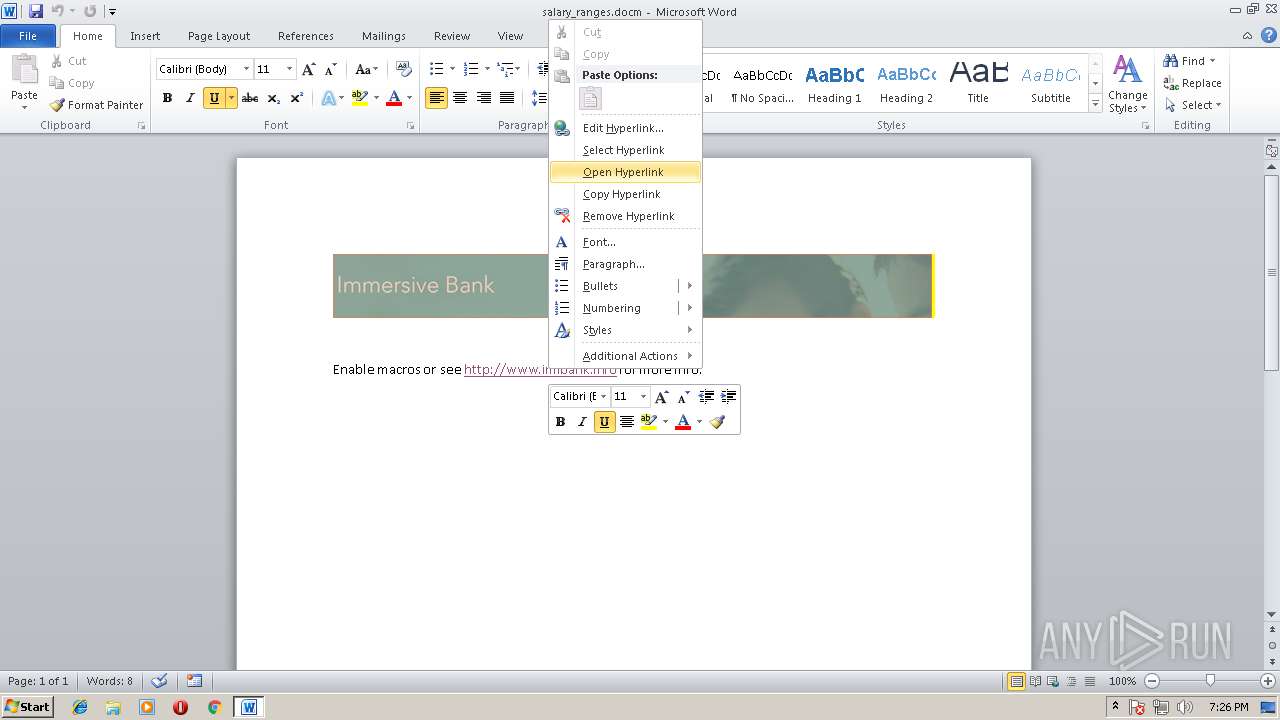Click Bullets list icon in ribbon

pos(437,69)
